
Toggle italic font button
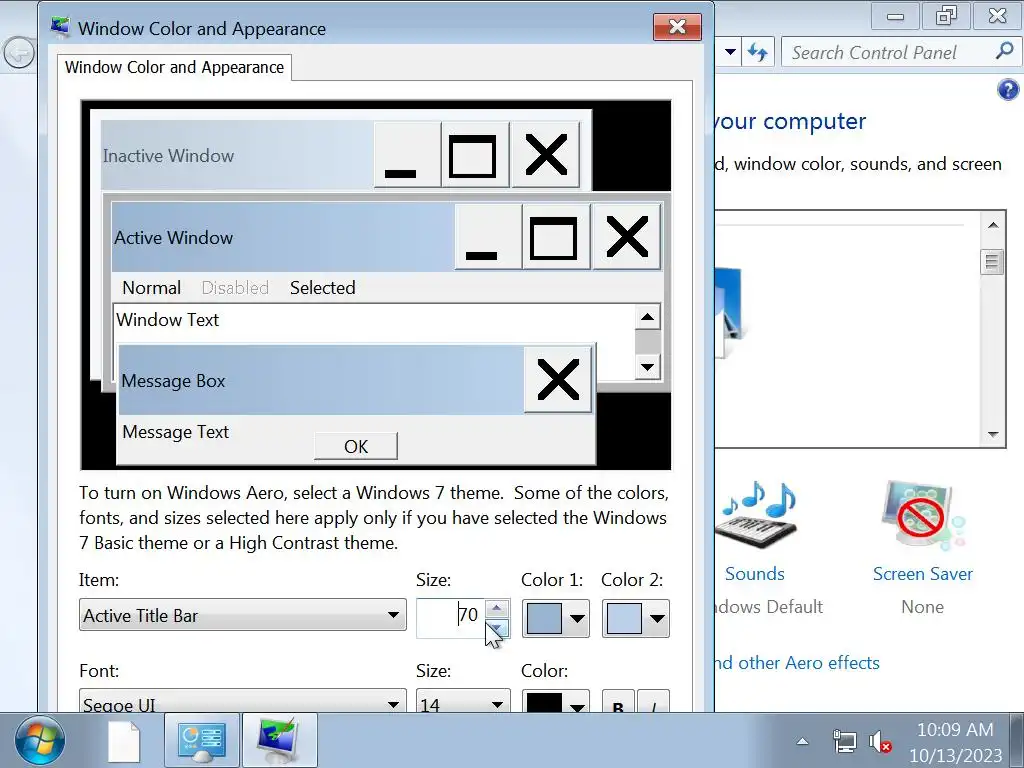click(654, 702)
